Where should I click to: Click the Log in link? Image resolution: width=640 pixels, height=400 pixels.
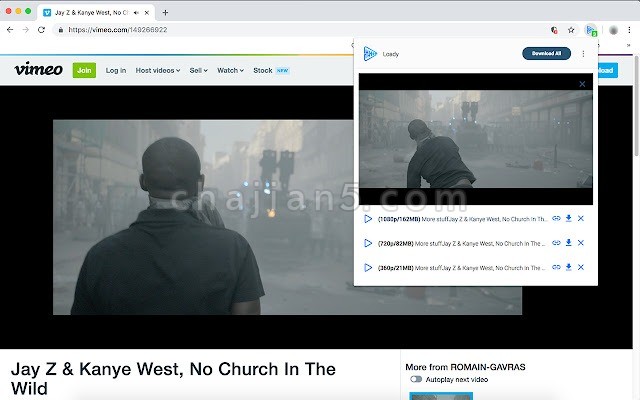click(x=116, y=71)
